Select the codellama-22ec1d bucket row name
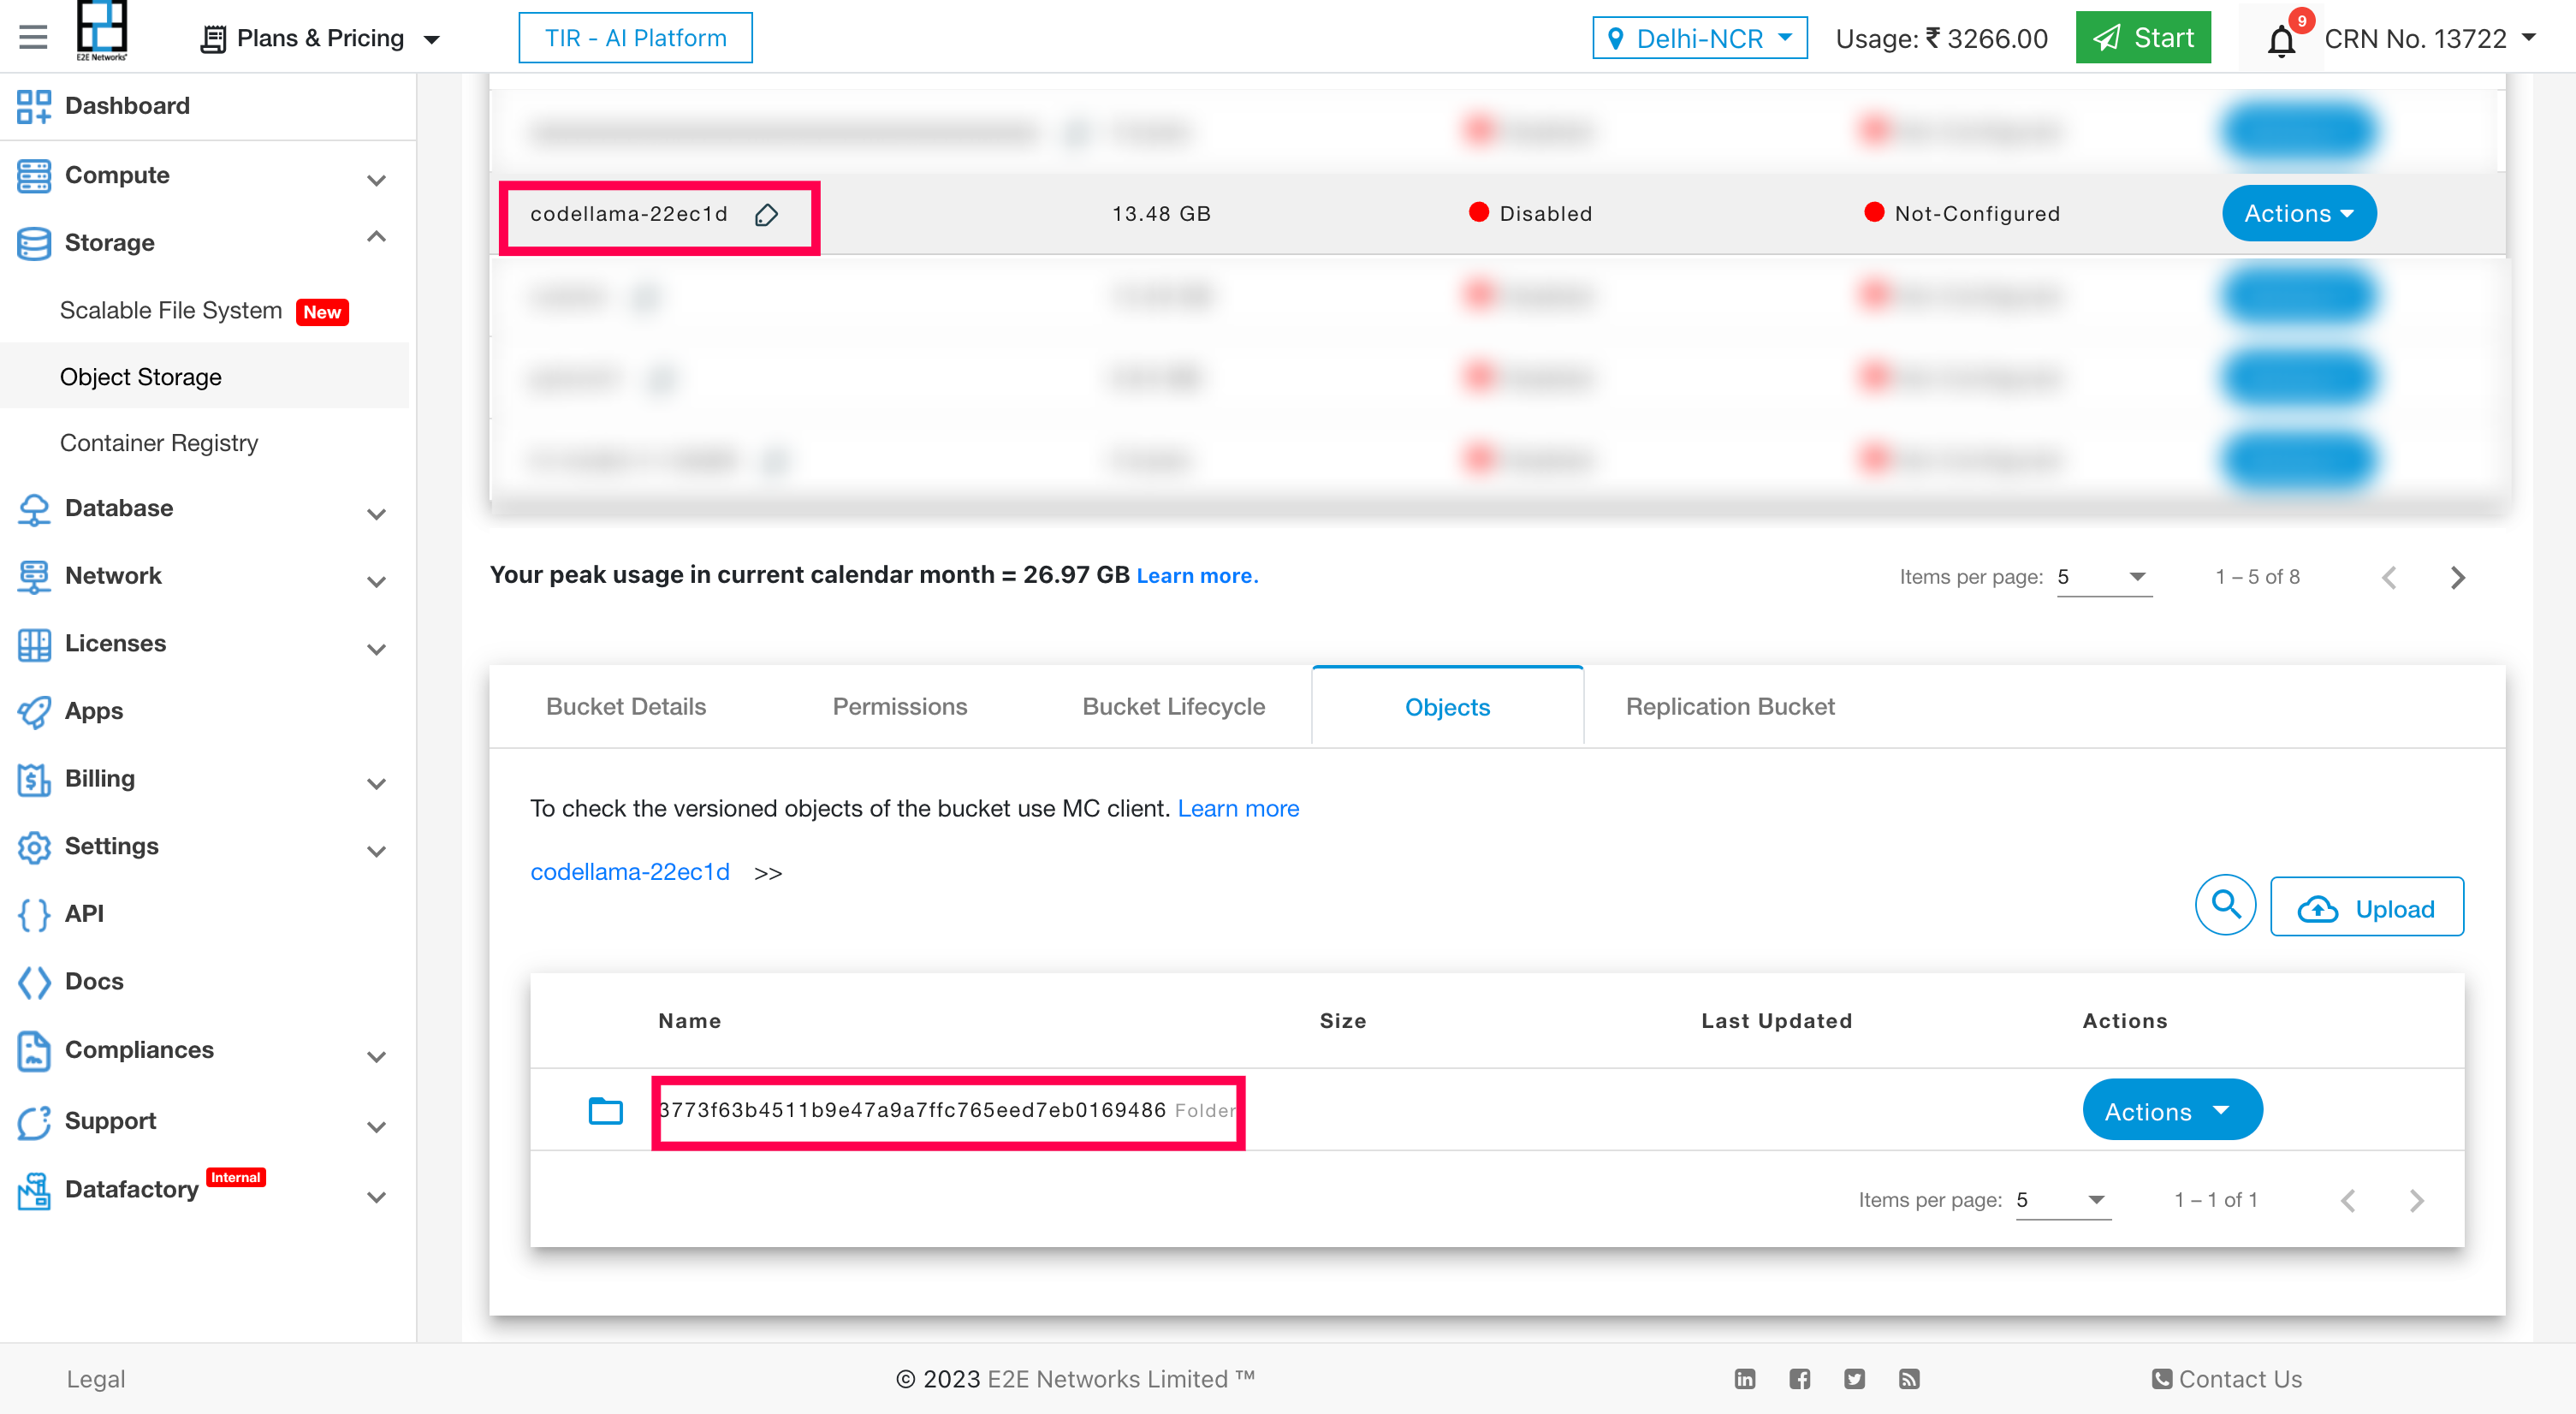The image size is (2576, 1414). pyautogui.click(x=629, y=214)
